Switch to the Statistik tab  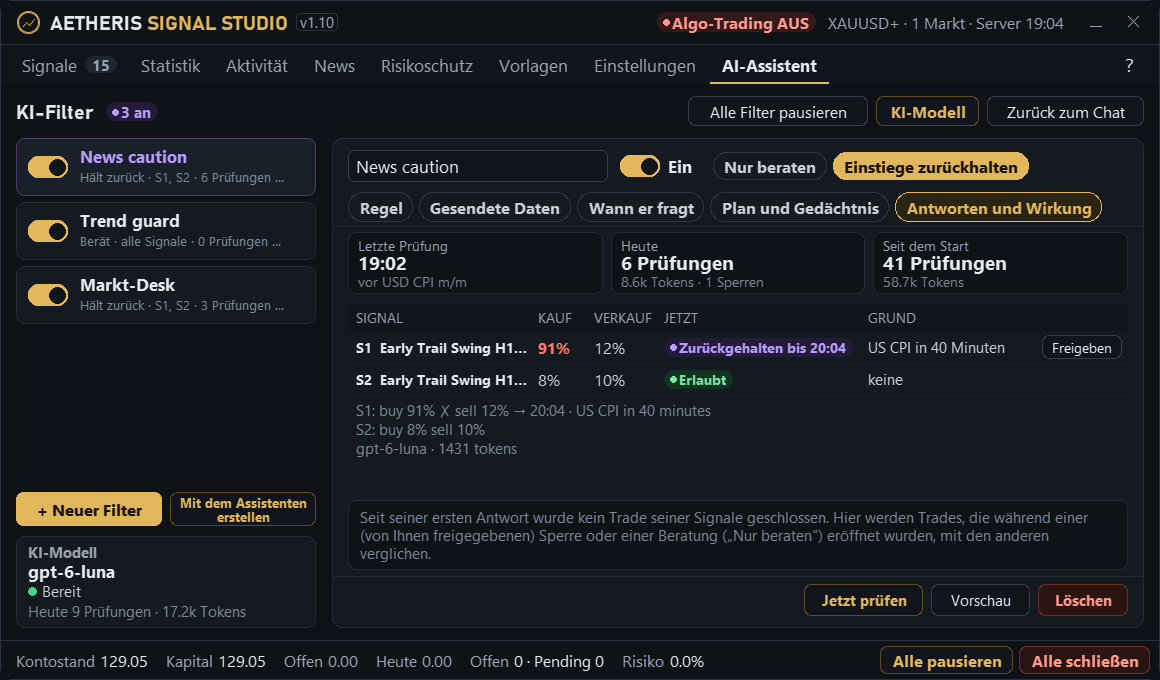pos(170,66)
